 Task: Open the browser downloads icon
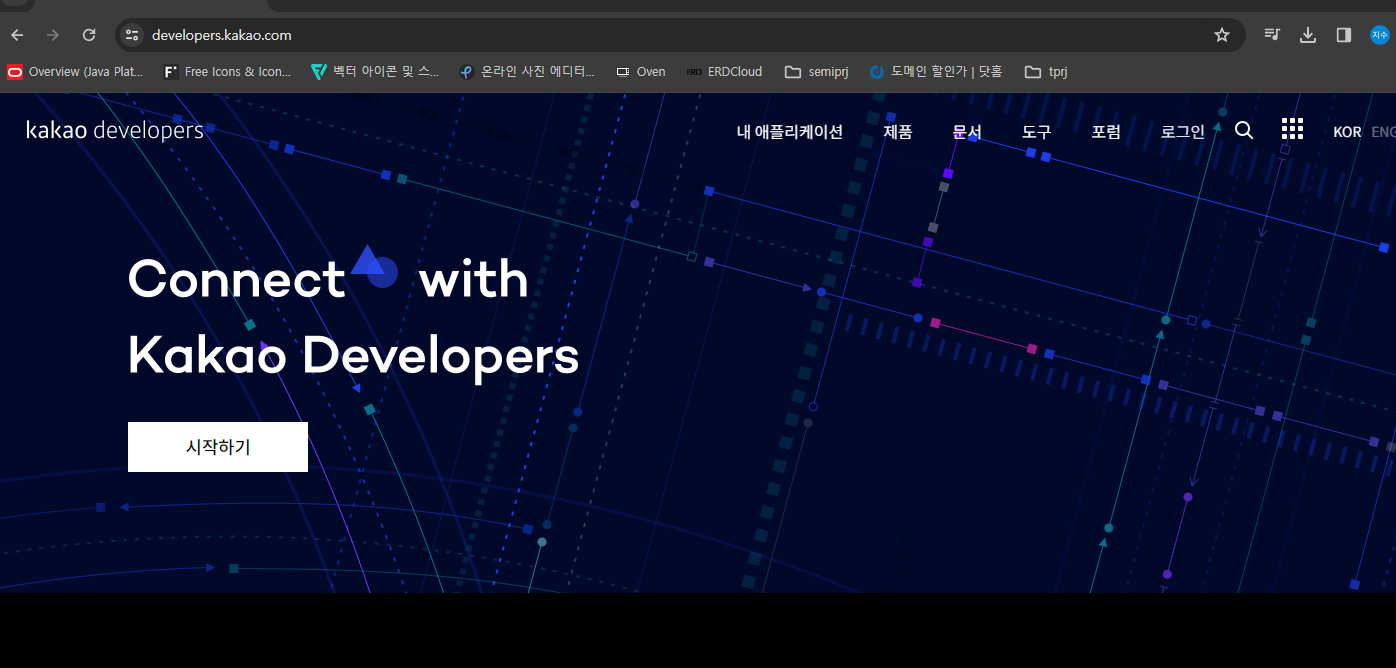[x=1307, y=35]
